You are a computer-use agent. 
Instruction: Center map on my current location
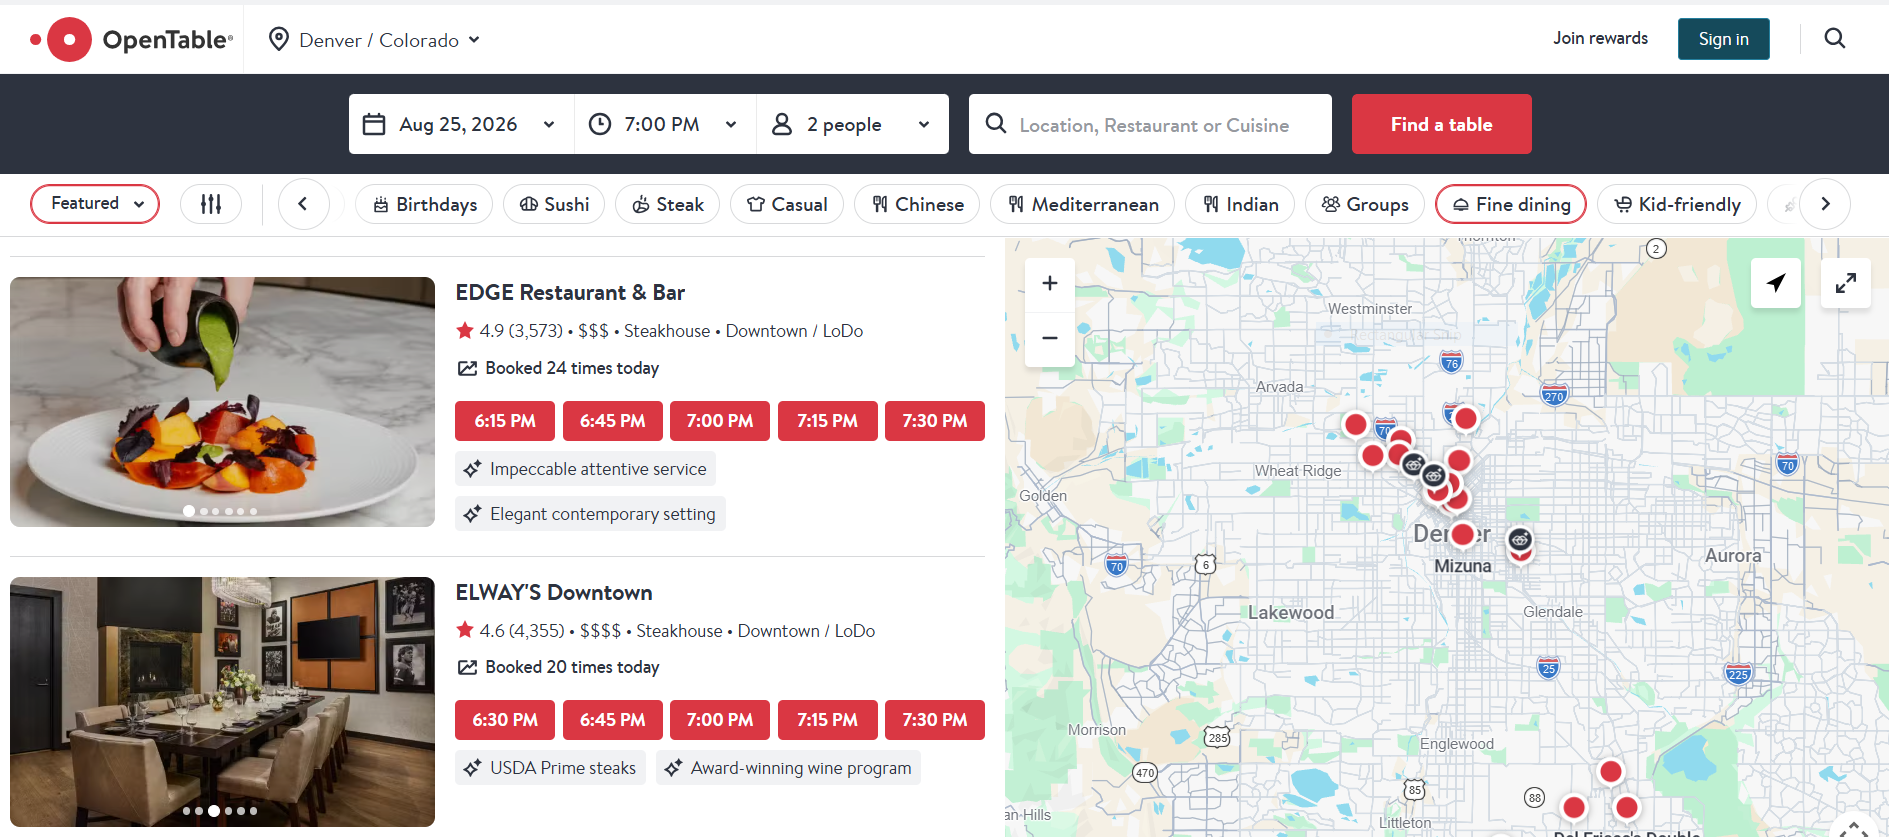point(1776,283)
